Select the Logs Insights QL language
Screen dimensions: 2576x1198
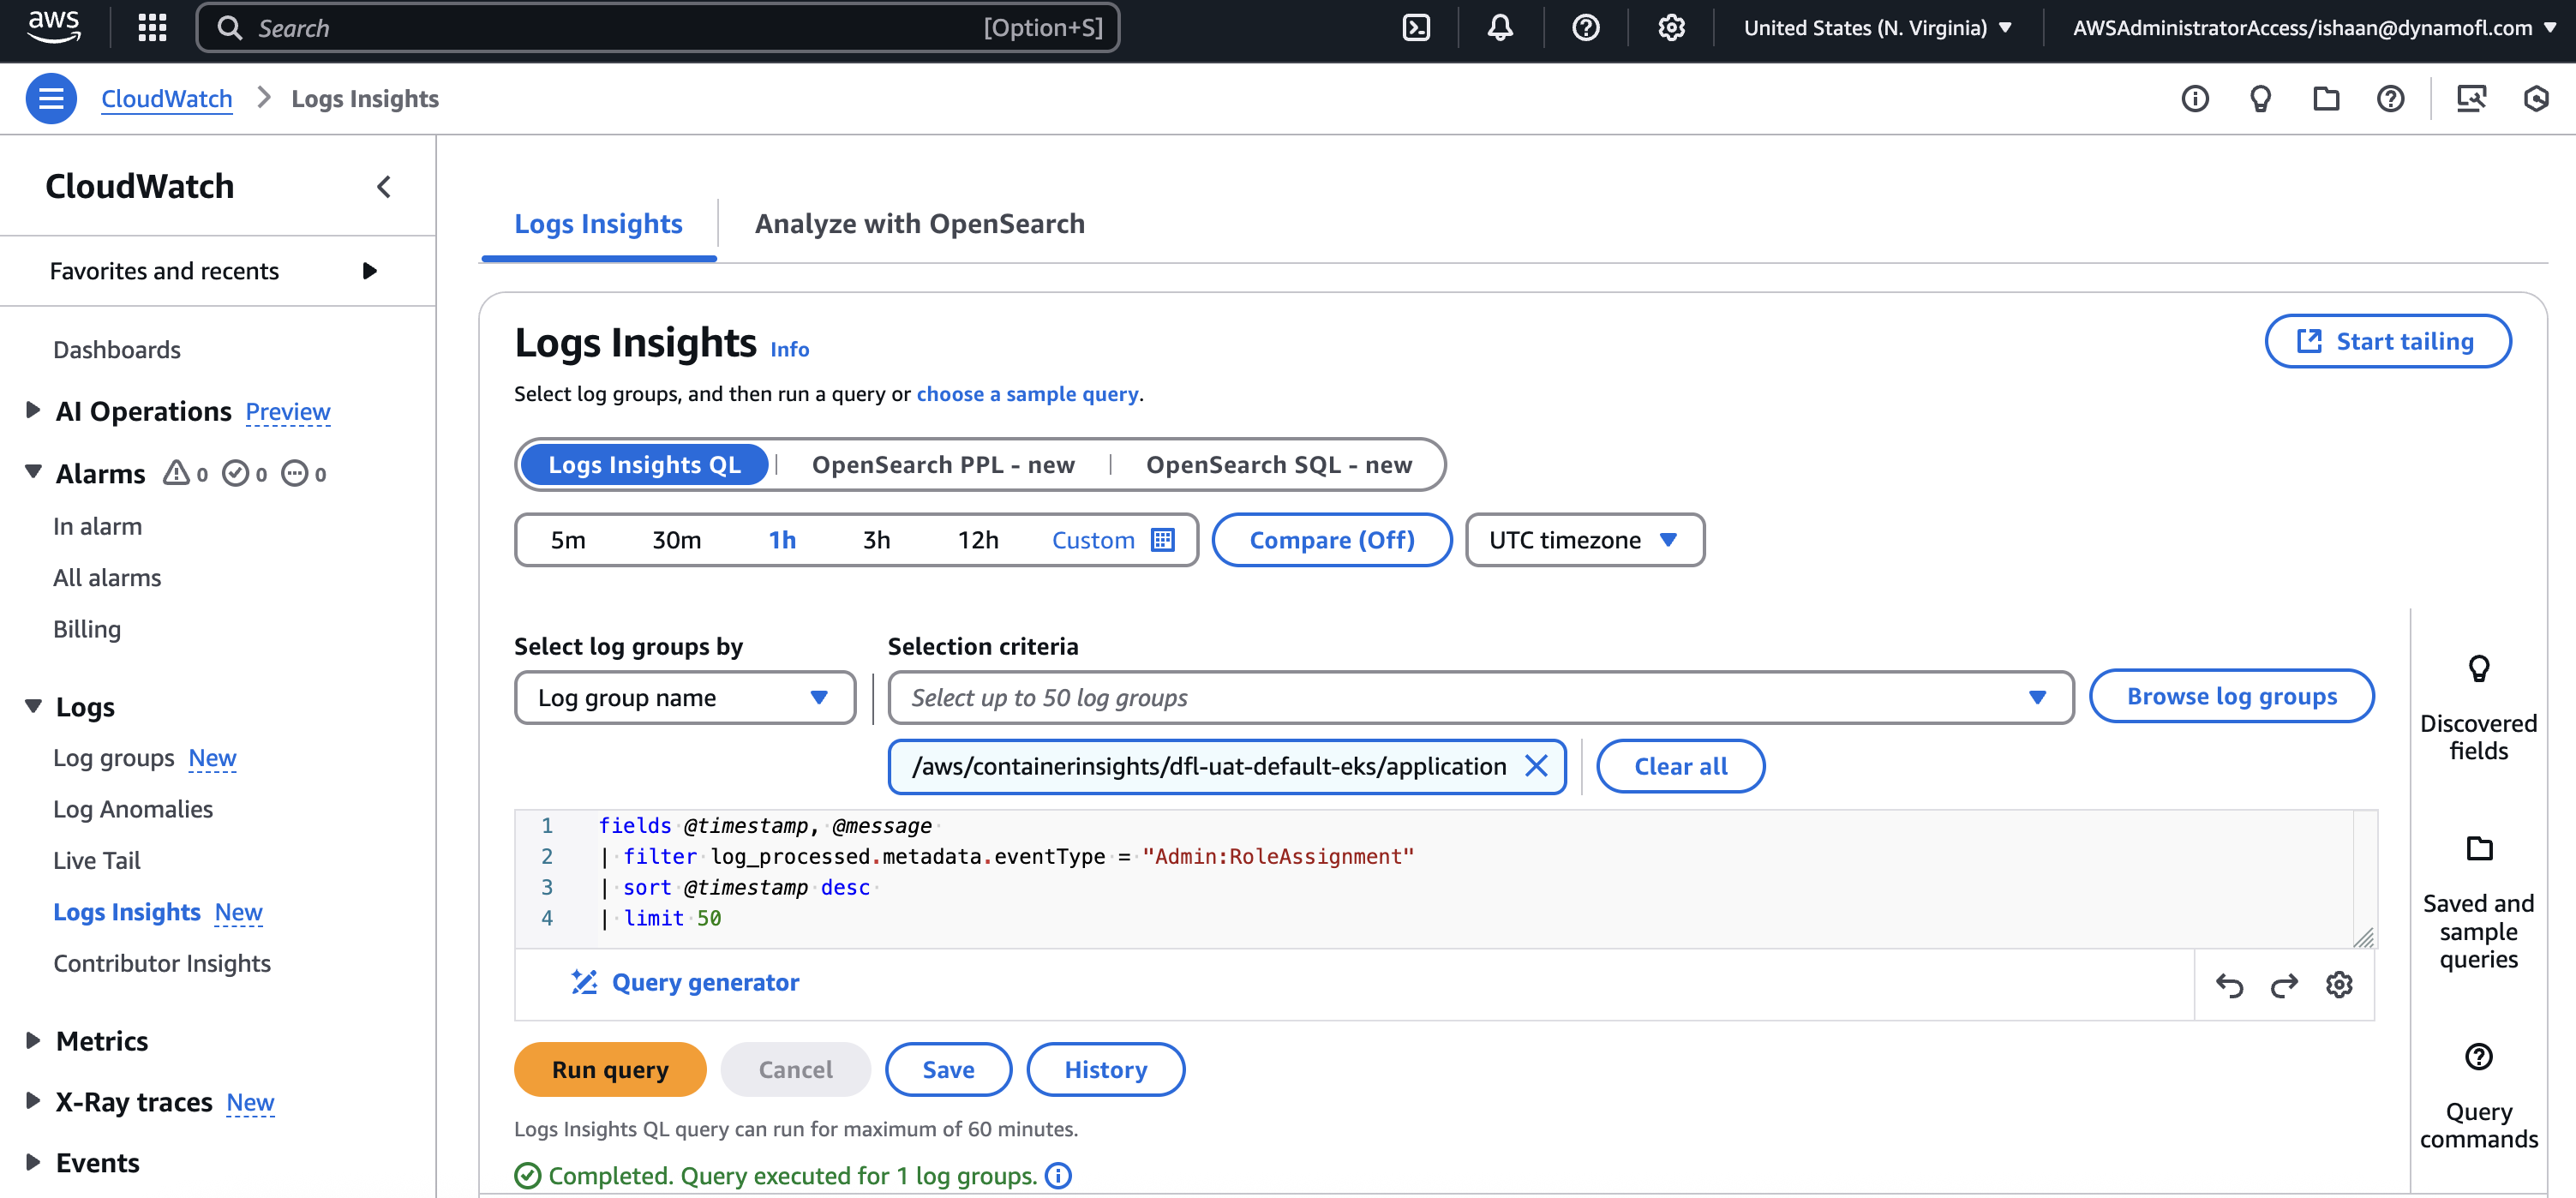point(644,465)
